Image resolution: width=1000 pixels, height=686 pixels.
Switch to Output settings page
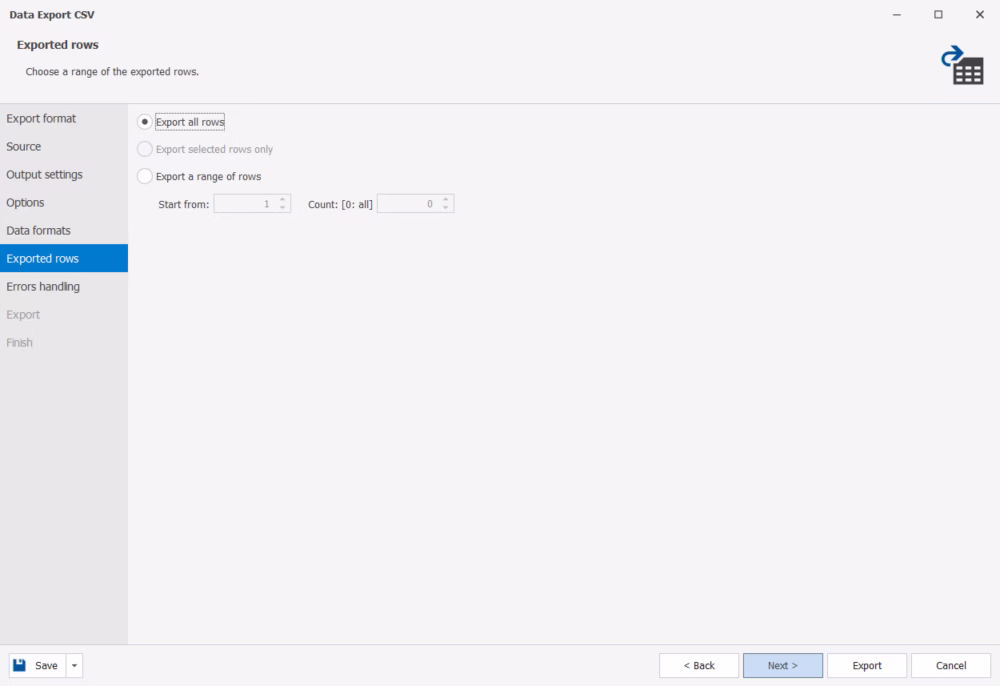click(64, 175)
